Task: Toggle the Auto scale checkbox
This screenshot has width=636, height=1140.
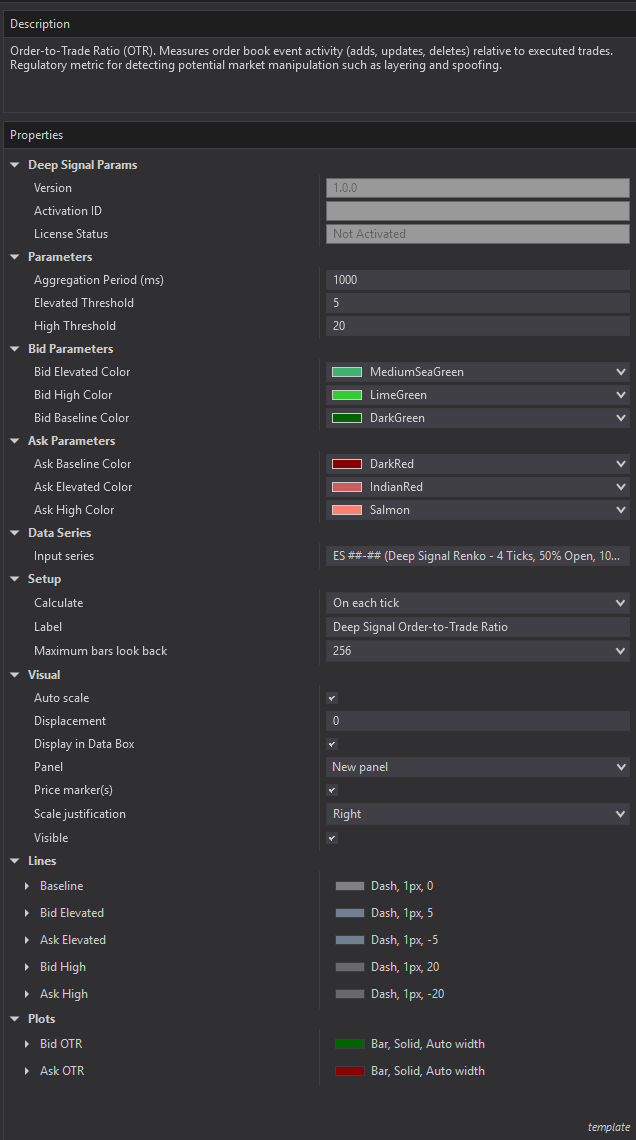Action: click(332, 698)
